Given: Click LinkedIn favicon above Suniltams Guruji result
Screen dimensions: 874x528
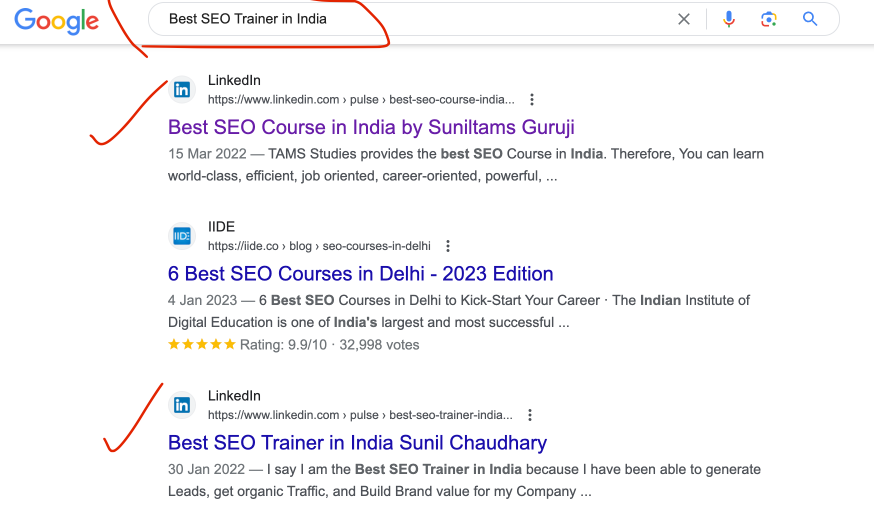Looking at the screenshot, I should [182, 89].
